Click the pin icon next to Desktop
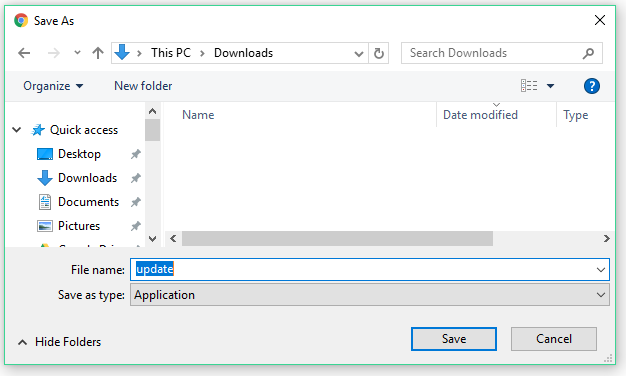Viewport: 626px width, 376px height. coord(136,154)
